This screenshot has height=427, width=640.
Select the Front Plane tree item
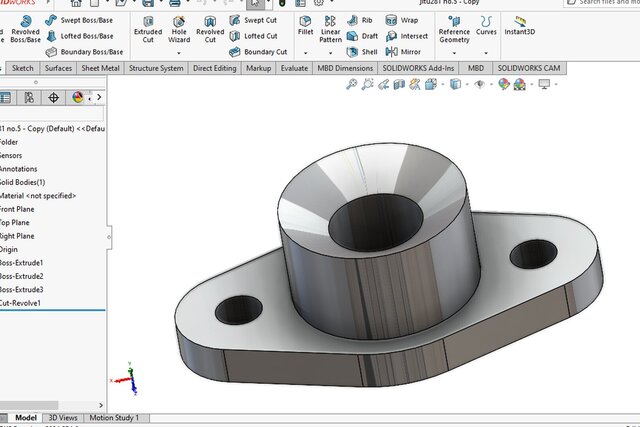(x=17, y=209)
